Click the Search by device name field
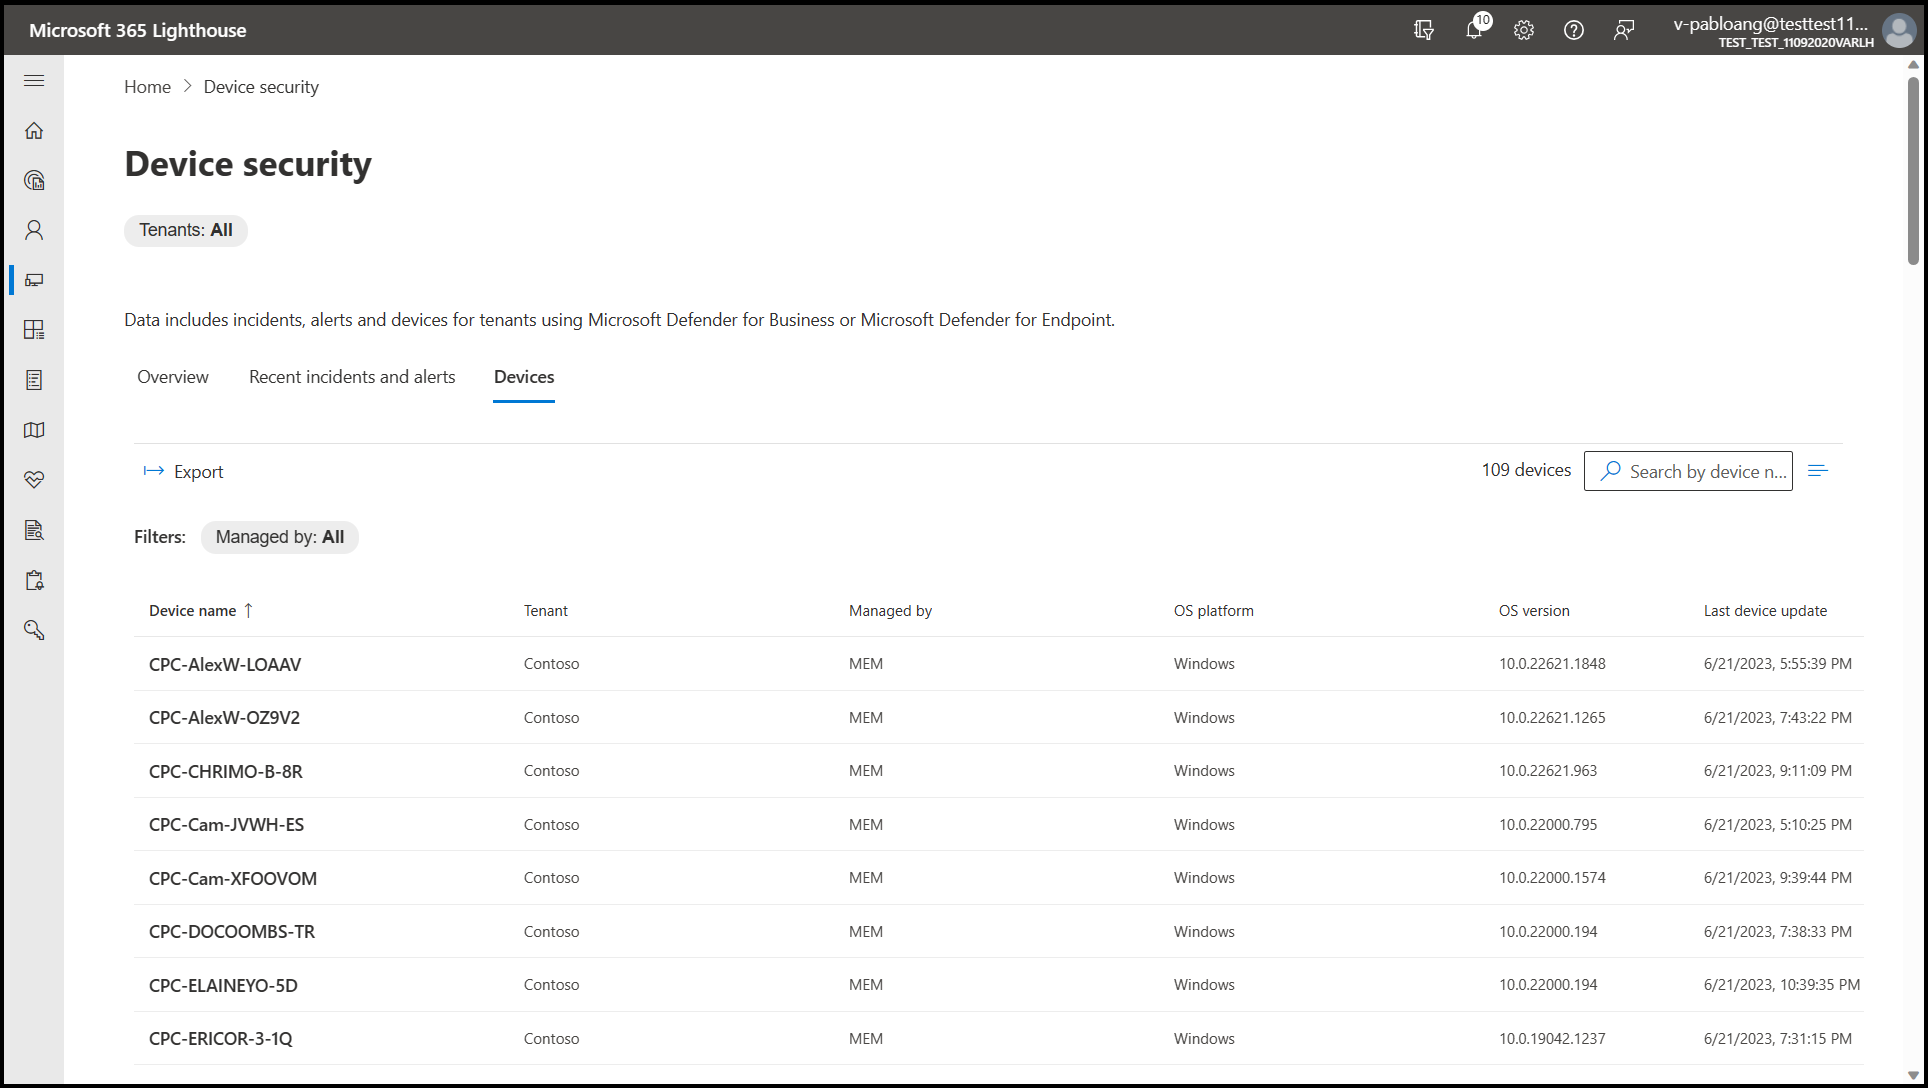This screenshot has height=1088, width=1928. tap(1688, 471)
